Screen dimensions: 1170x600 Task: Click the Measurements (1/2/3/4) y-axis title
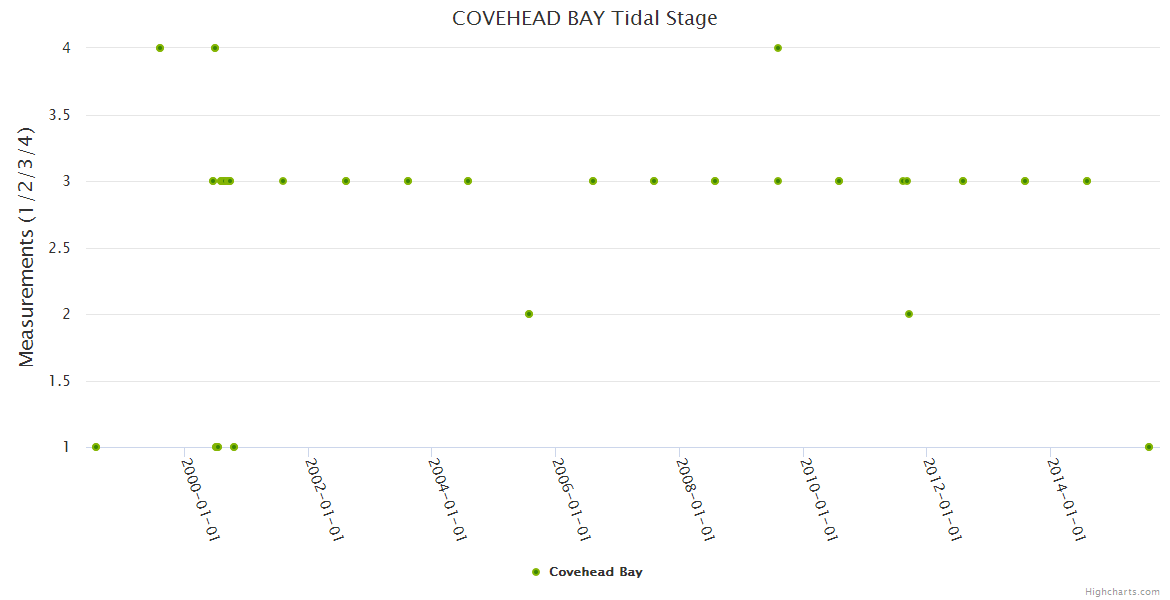click(x=27, y=247)
